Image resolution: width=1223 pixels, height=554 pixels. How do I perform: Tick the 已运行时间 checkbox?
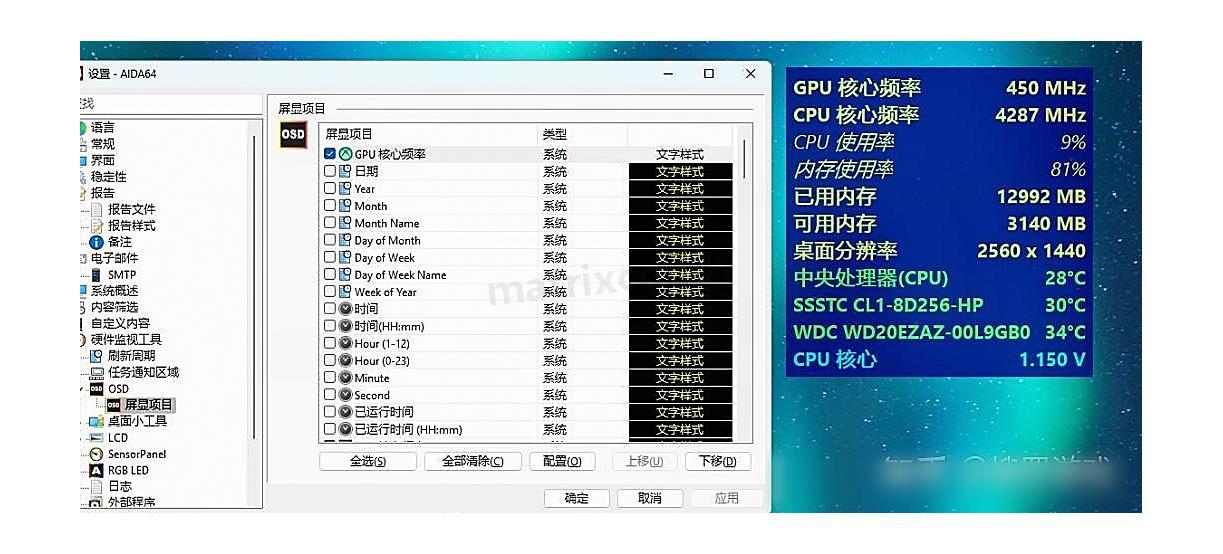coord(330,412)
